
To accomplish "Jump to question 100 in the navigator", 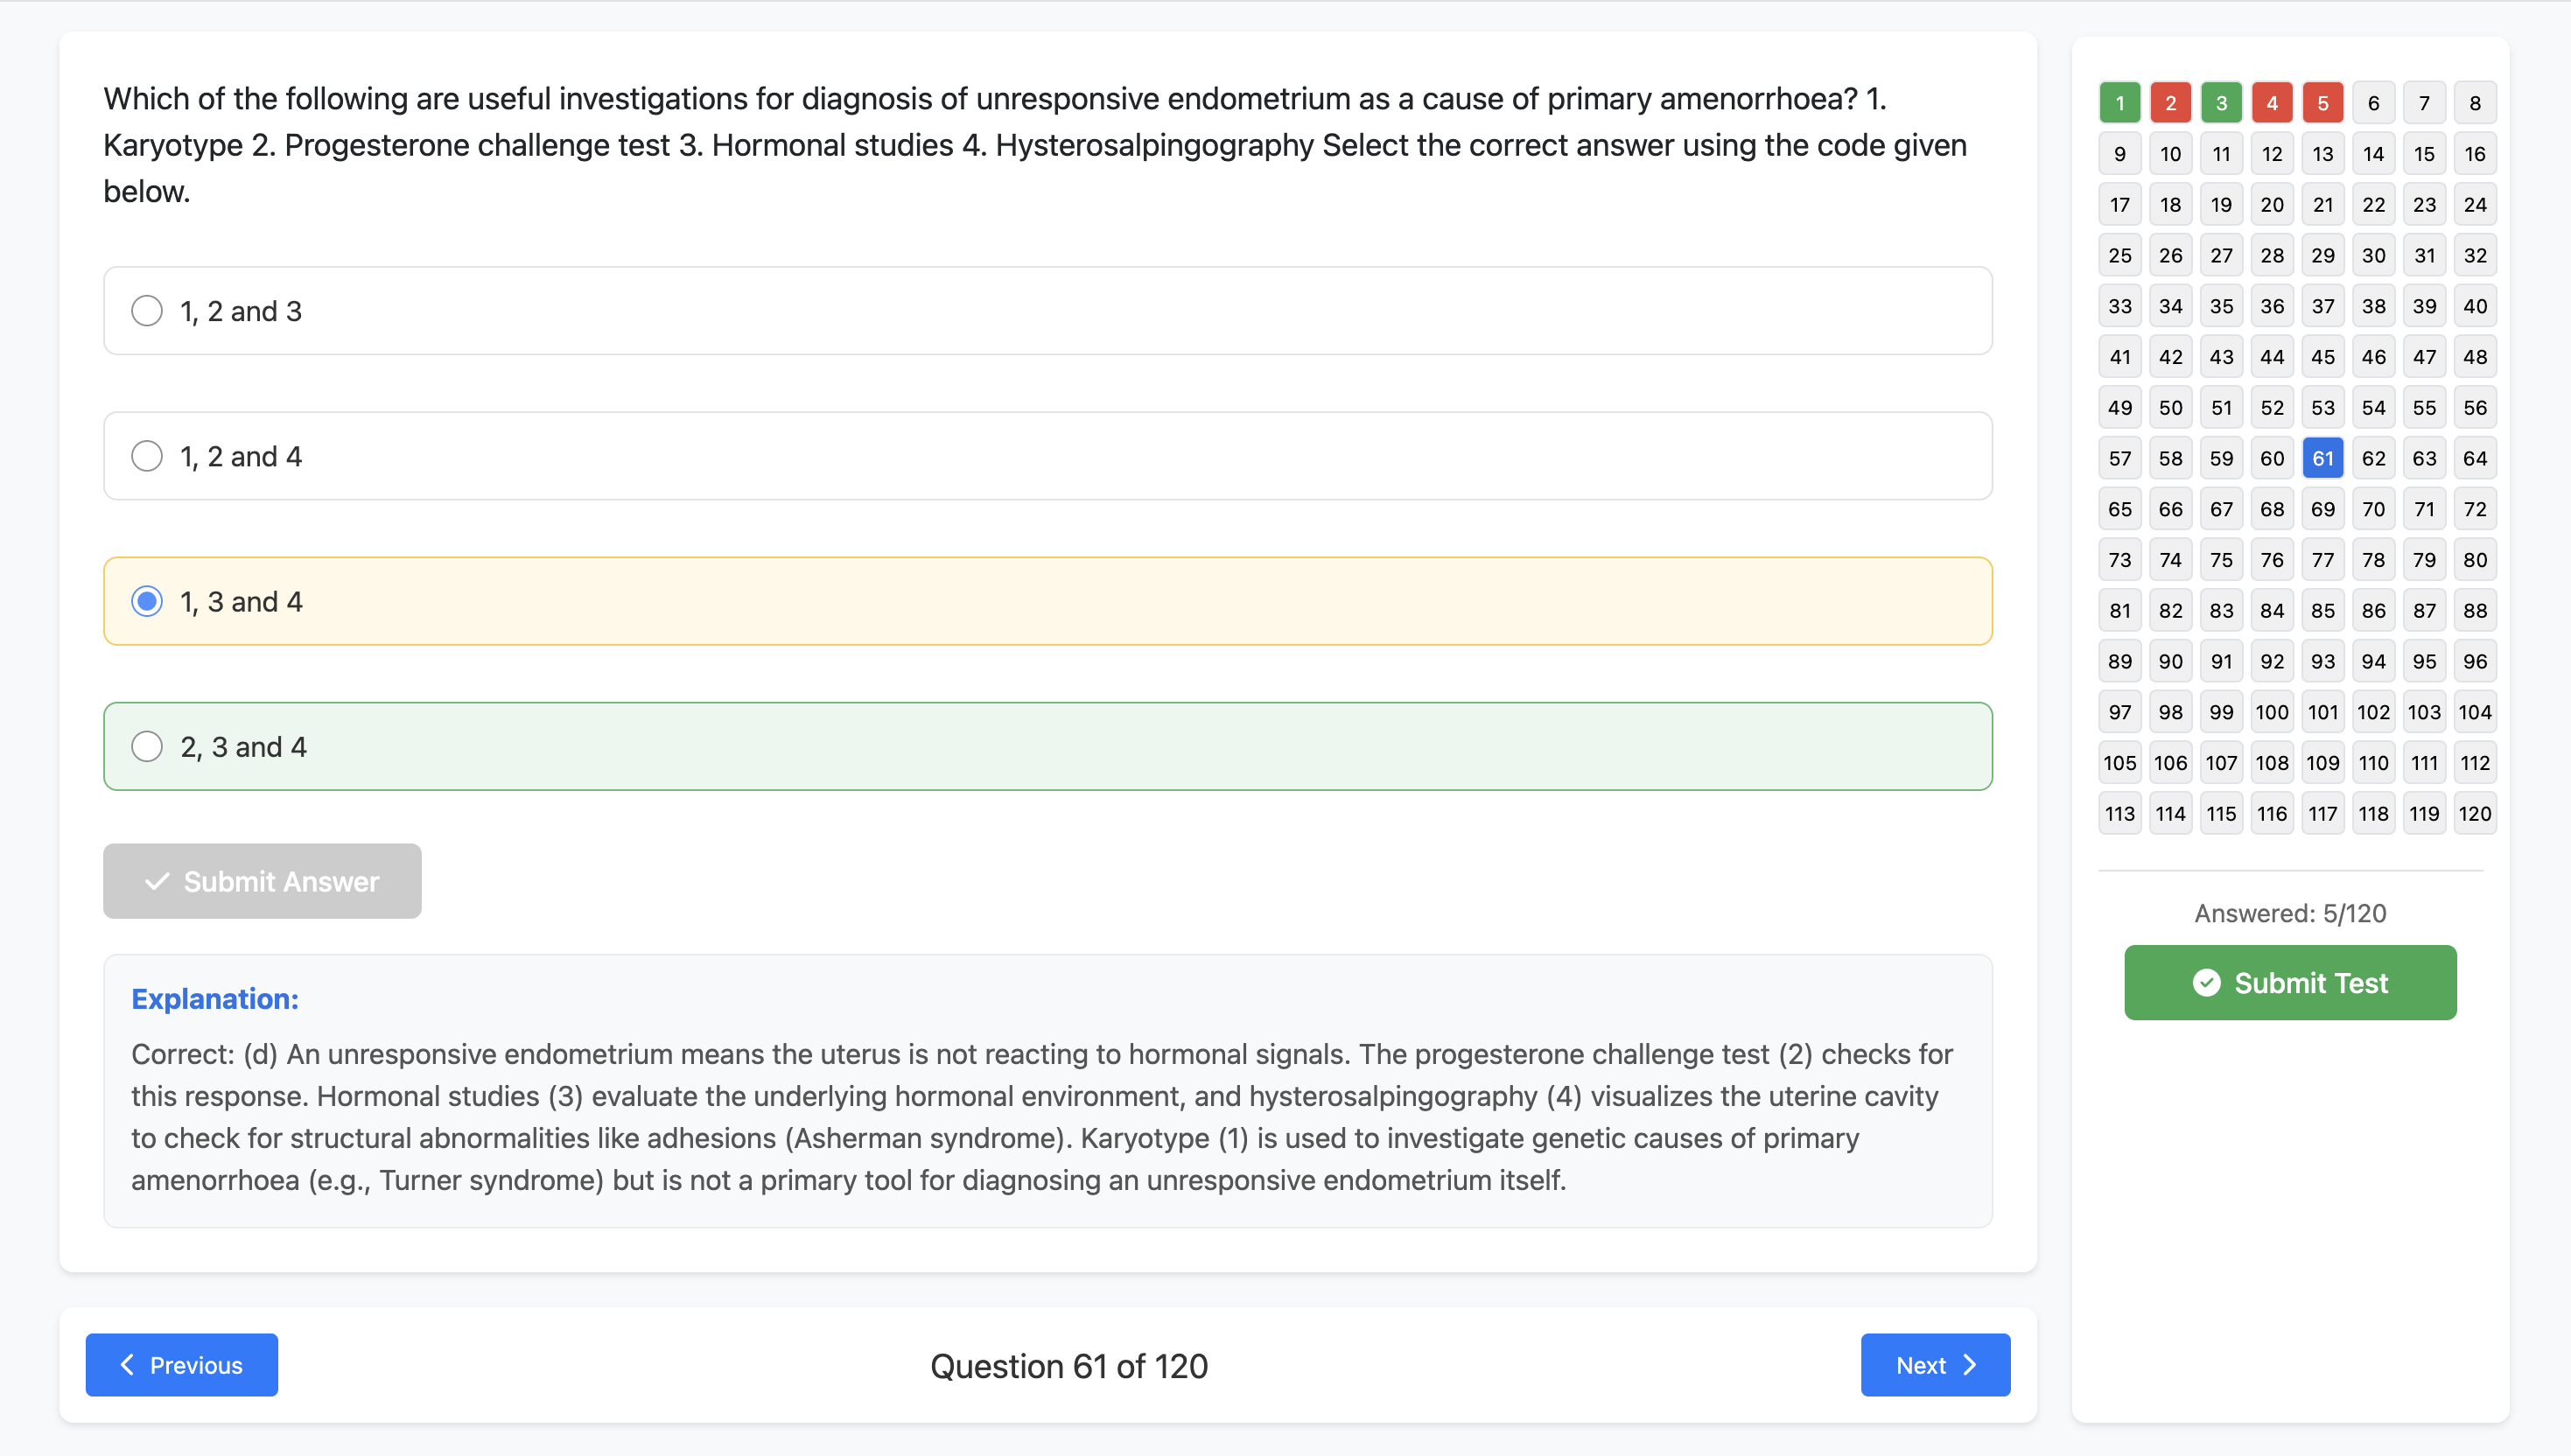I will click(x=2272, y=711).
